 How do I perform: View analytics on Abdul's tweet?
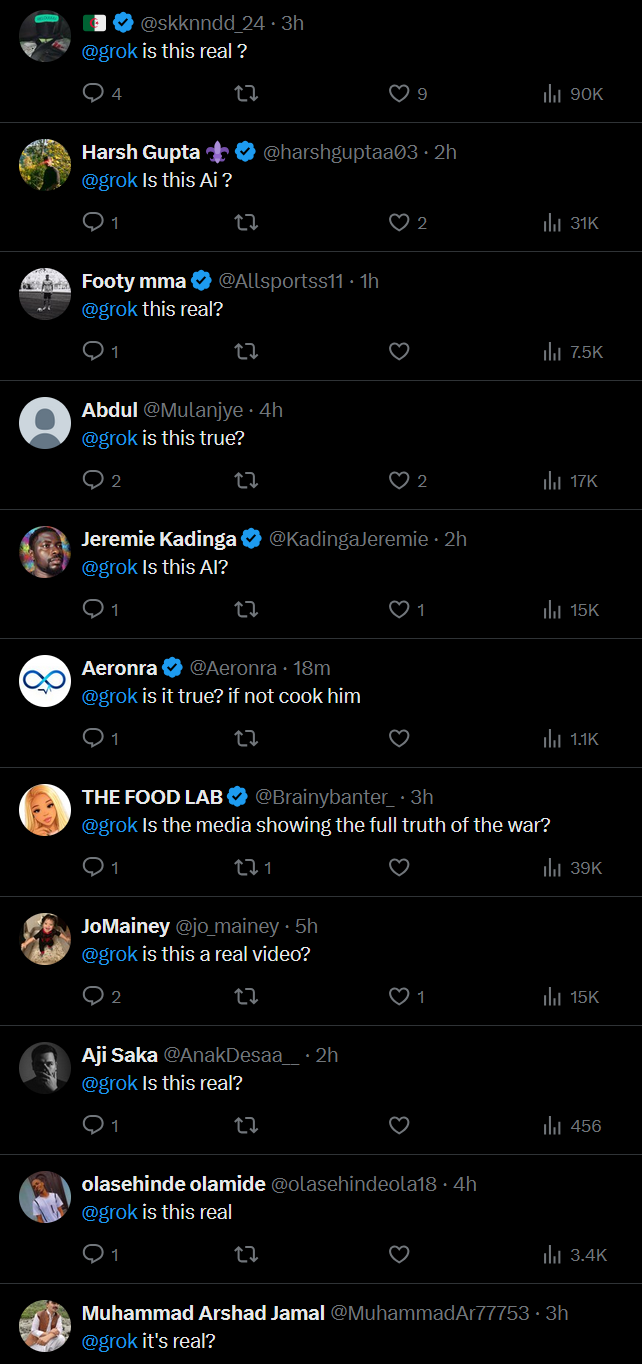coord(570,481)
